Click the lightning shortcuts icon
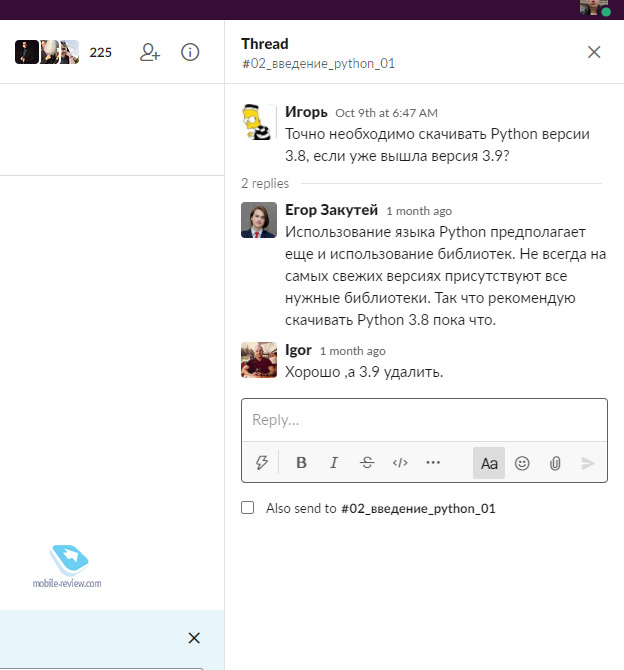The width and height of the screenshot is (624, 670). pyautogui.click(x=263, y=463)
